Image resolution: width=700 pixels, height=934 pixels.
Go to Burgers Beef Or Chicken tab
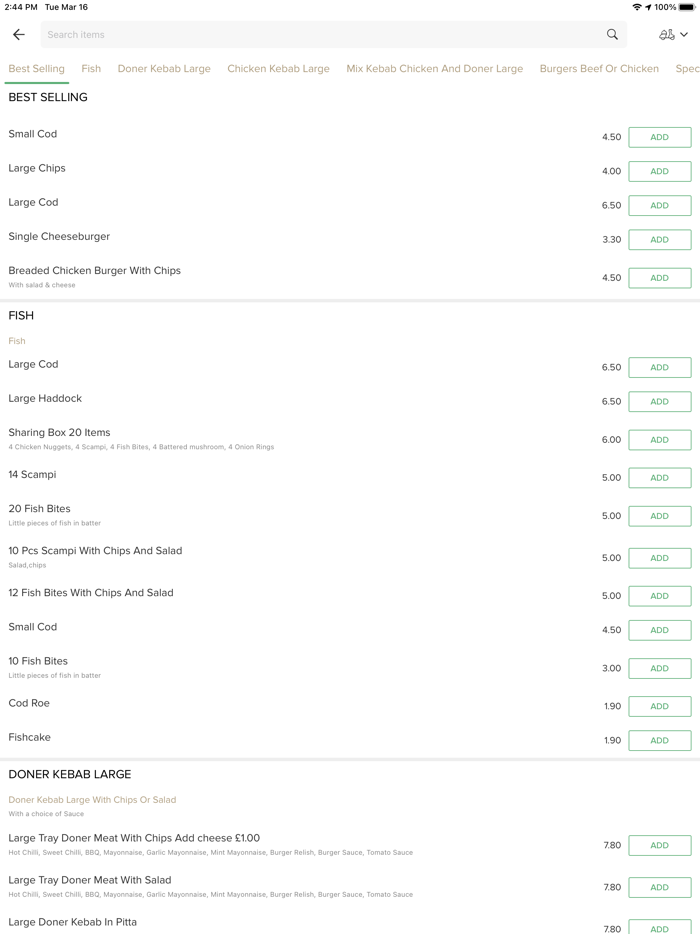pyautogui.click(x=599, y=69)
